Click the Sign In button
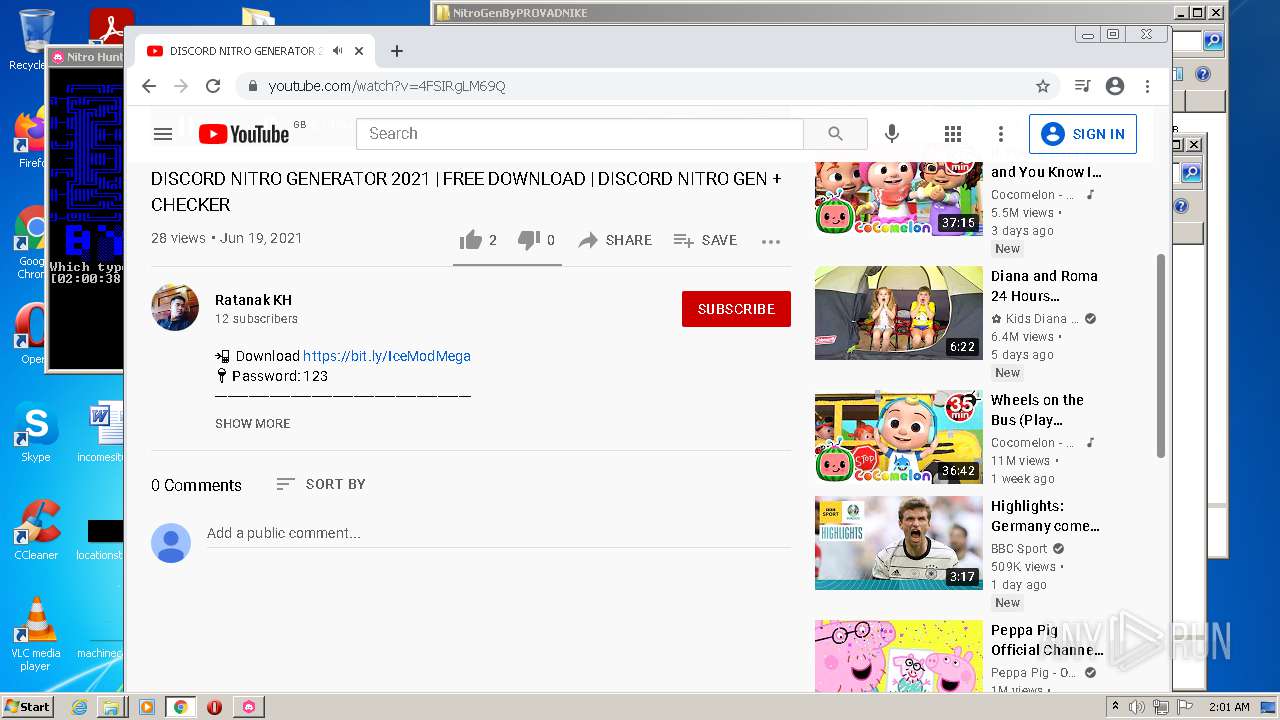 1083,134
